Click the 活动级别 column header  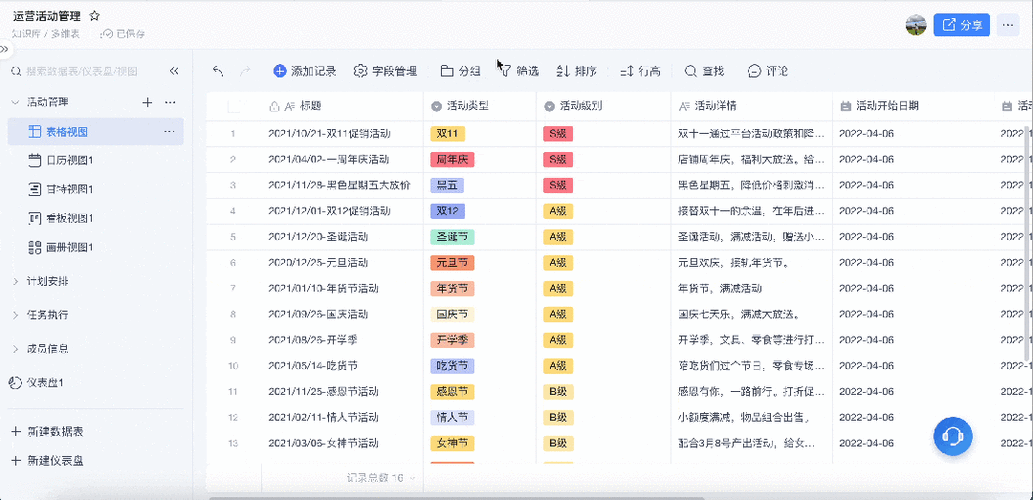coord(604,106)
